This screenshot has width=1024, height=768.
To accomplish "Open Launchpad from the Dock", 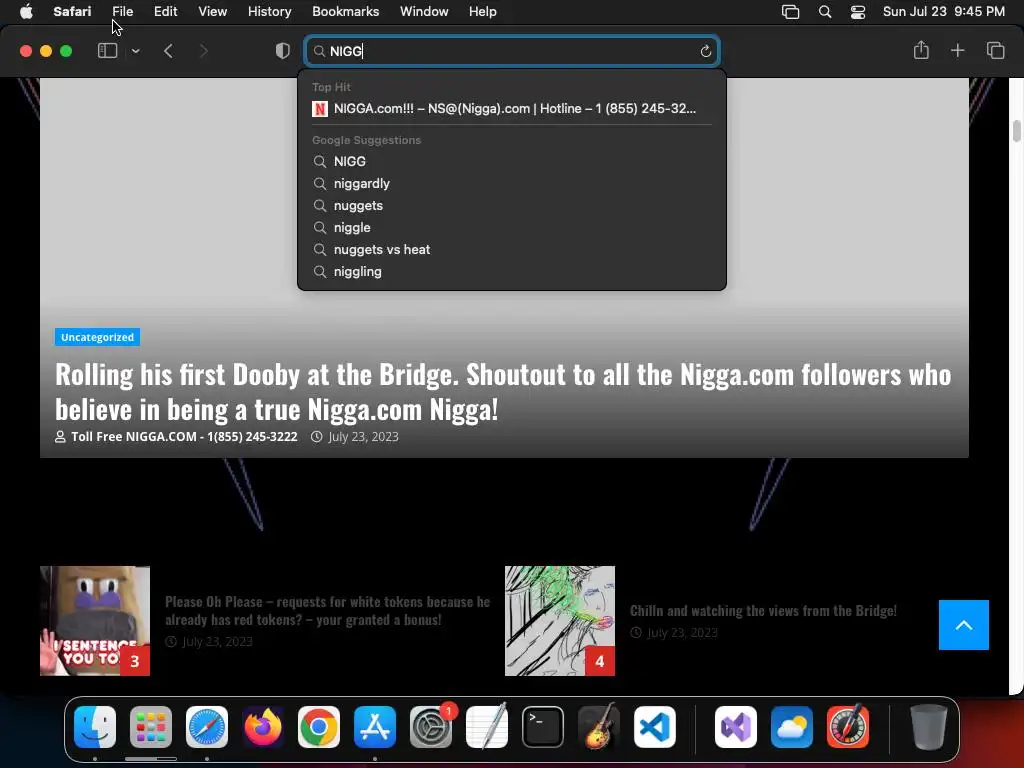I will click(x=151, y=727).
